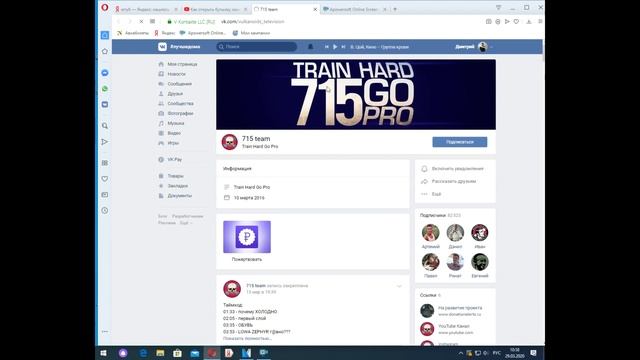Open subscriber Ринат's avatar
The image size is (640, 360).
455,262
